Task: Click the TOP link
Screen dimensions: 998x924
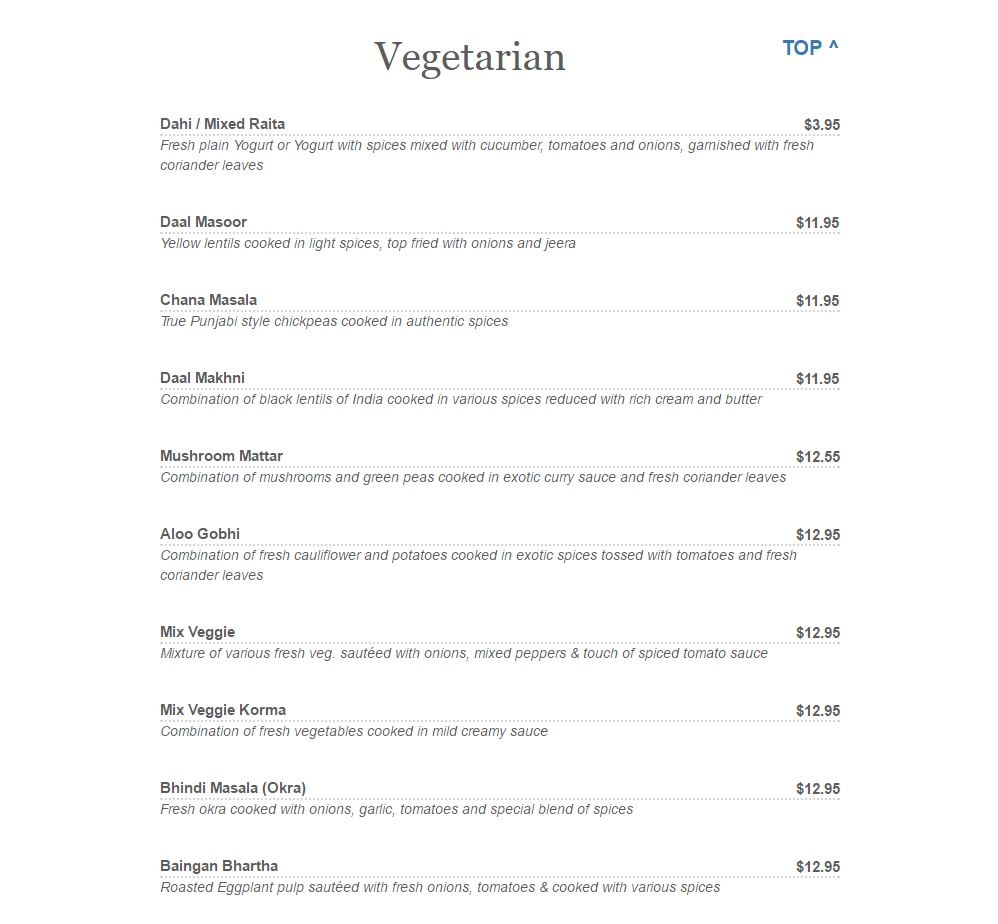Action: (810, 48)
